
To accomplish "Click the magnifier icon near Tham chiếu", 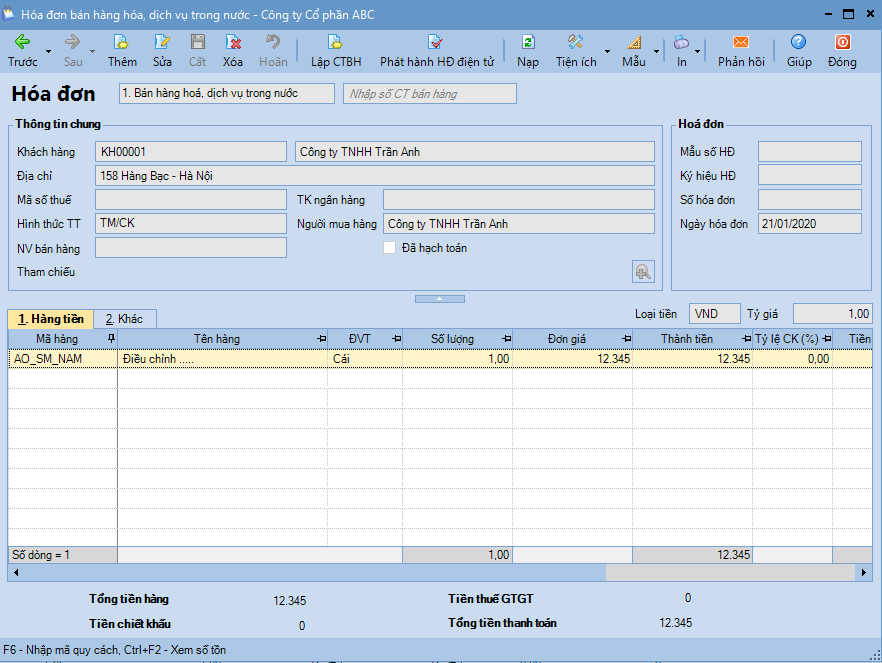I will point(643,271).
